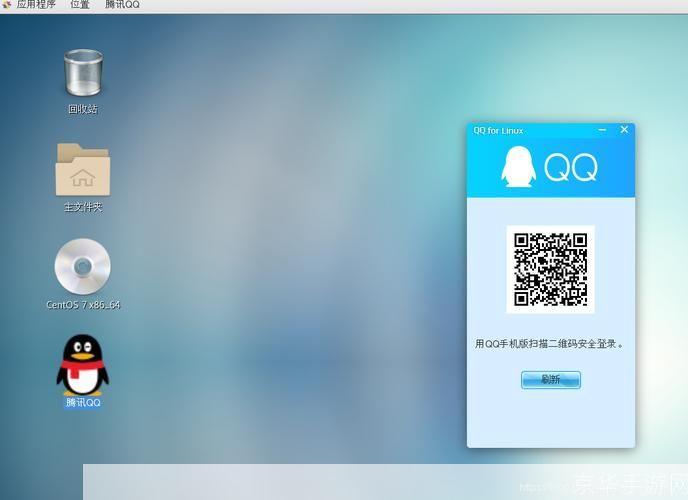Open the 主文件夹 home folder icon
The width and height of the screenshot is (688, 500).
[x=83, y=169]
